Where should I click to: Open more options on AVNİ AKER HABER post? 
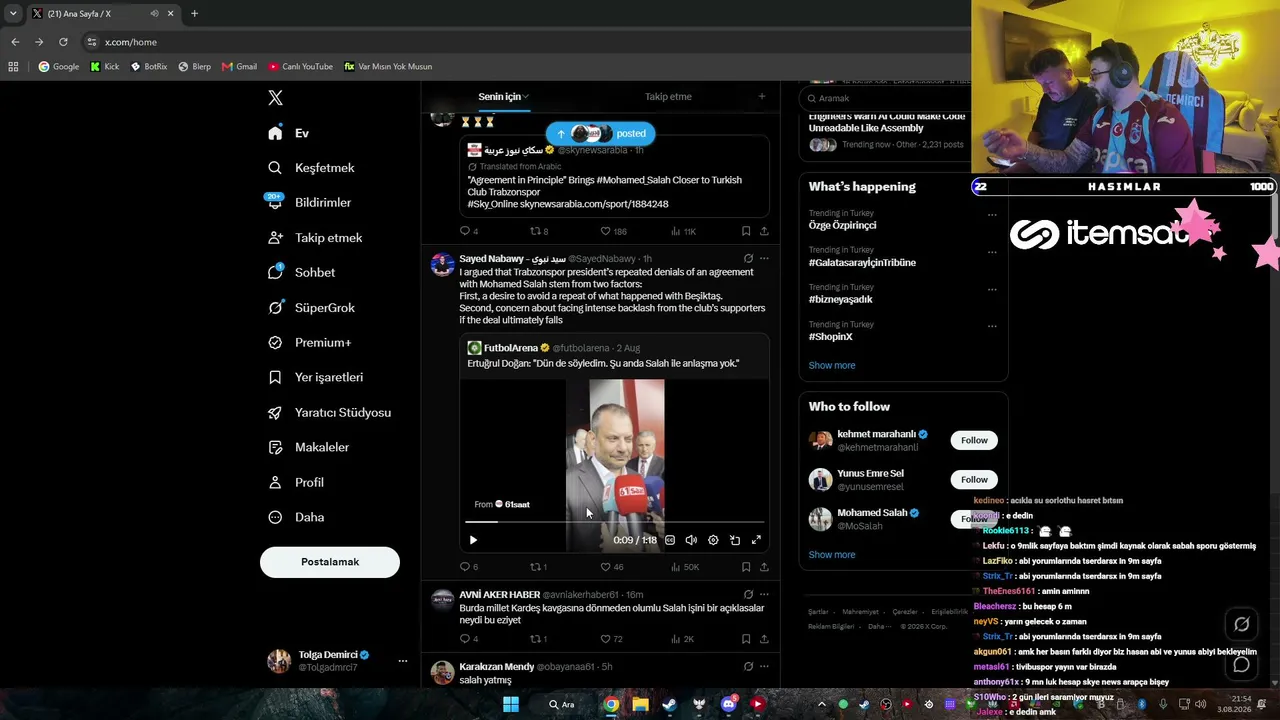tap(764, 595)
